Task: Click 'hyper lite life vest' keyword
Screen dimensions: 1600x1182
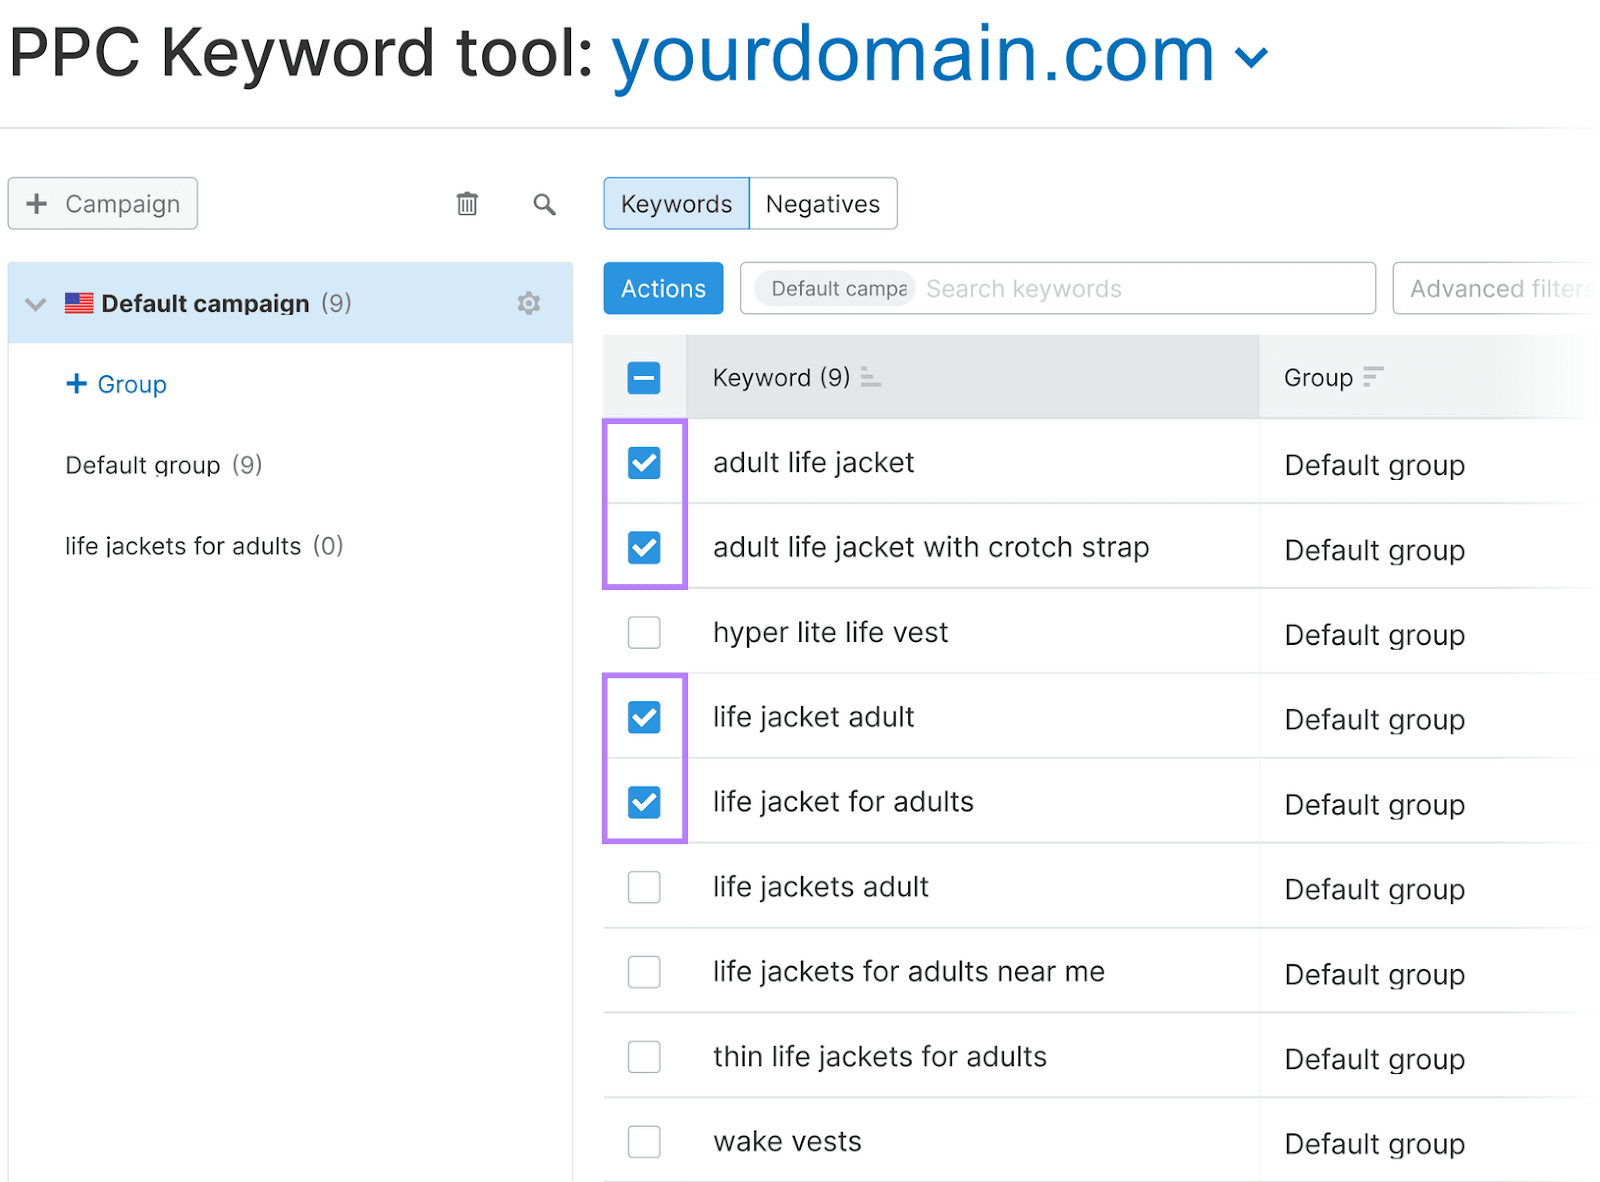Action: 830,632
